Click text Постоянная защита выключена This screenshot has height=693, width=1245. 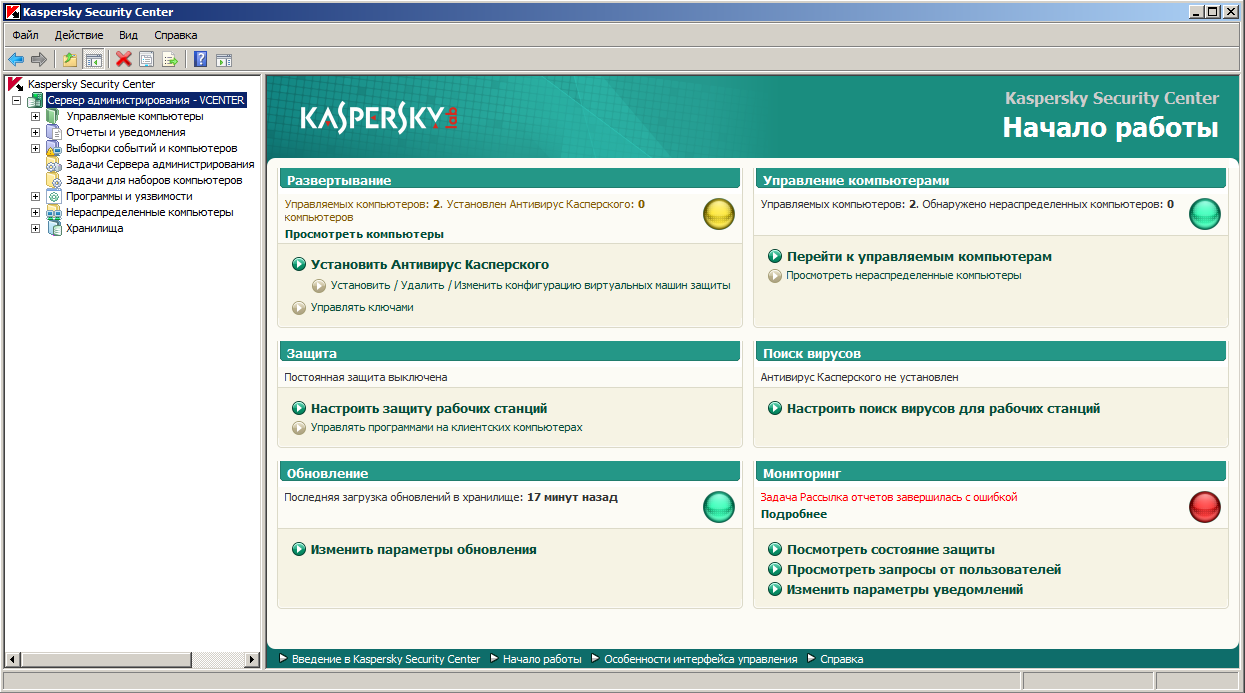(366, 377)
